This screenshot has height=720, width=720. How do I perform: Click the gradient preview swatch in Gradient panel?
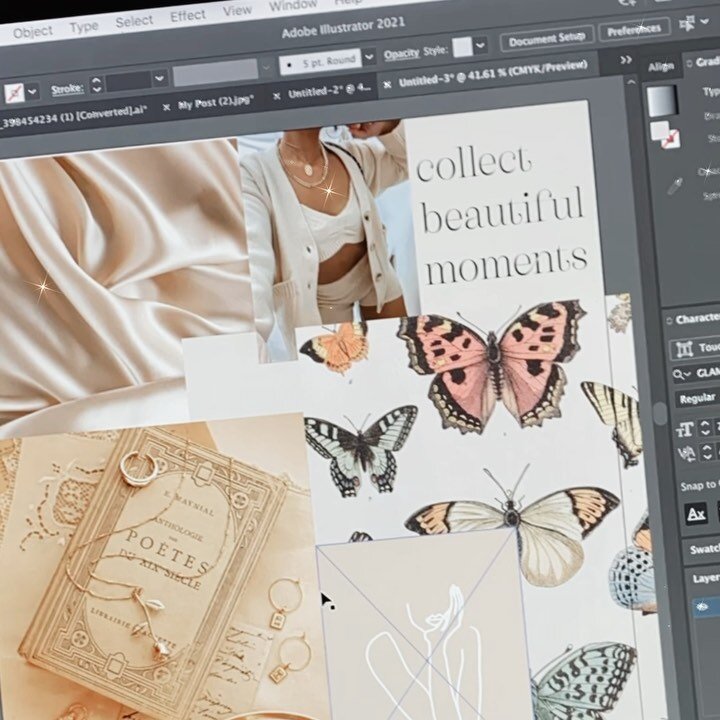662,101
